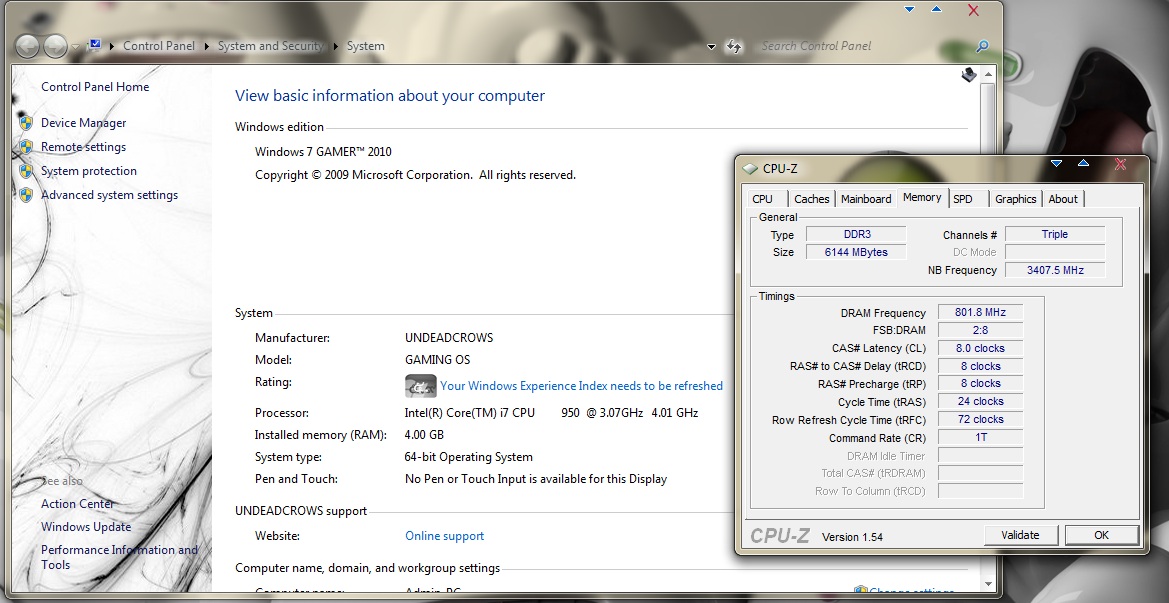Click the DDR3 memory type field
This screenshot has width=1169, height=603.
tap(857, 234)
